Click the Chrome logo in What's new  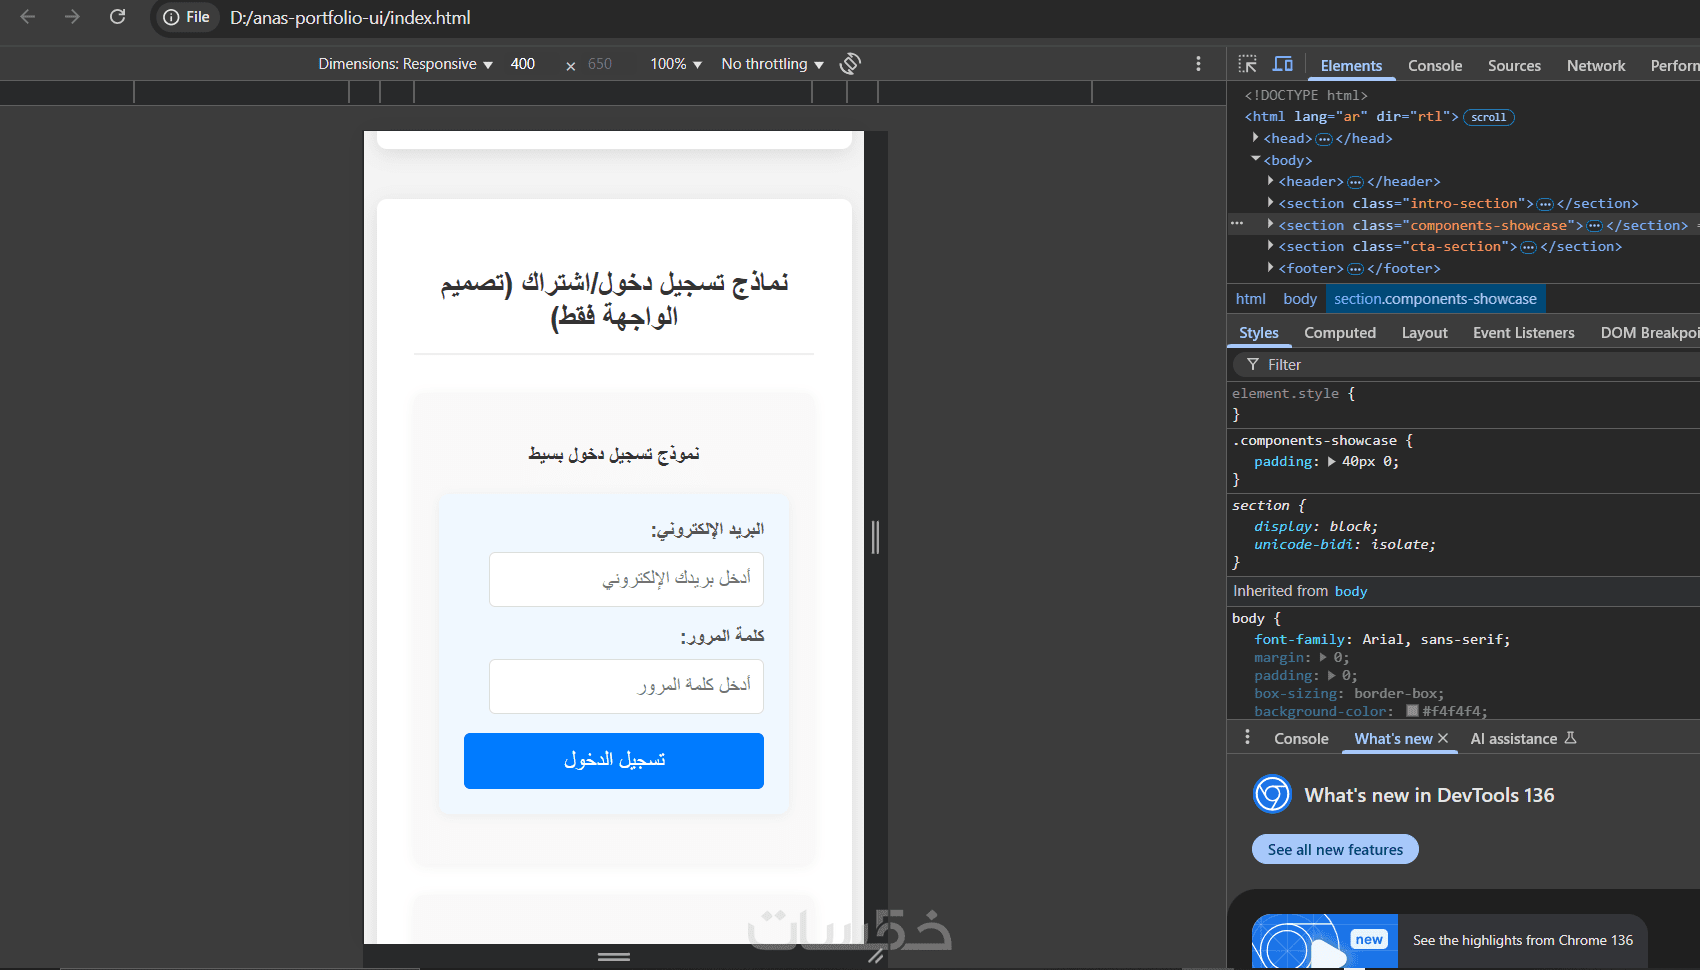[x=1272, y=795]
